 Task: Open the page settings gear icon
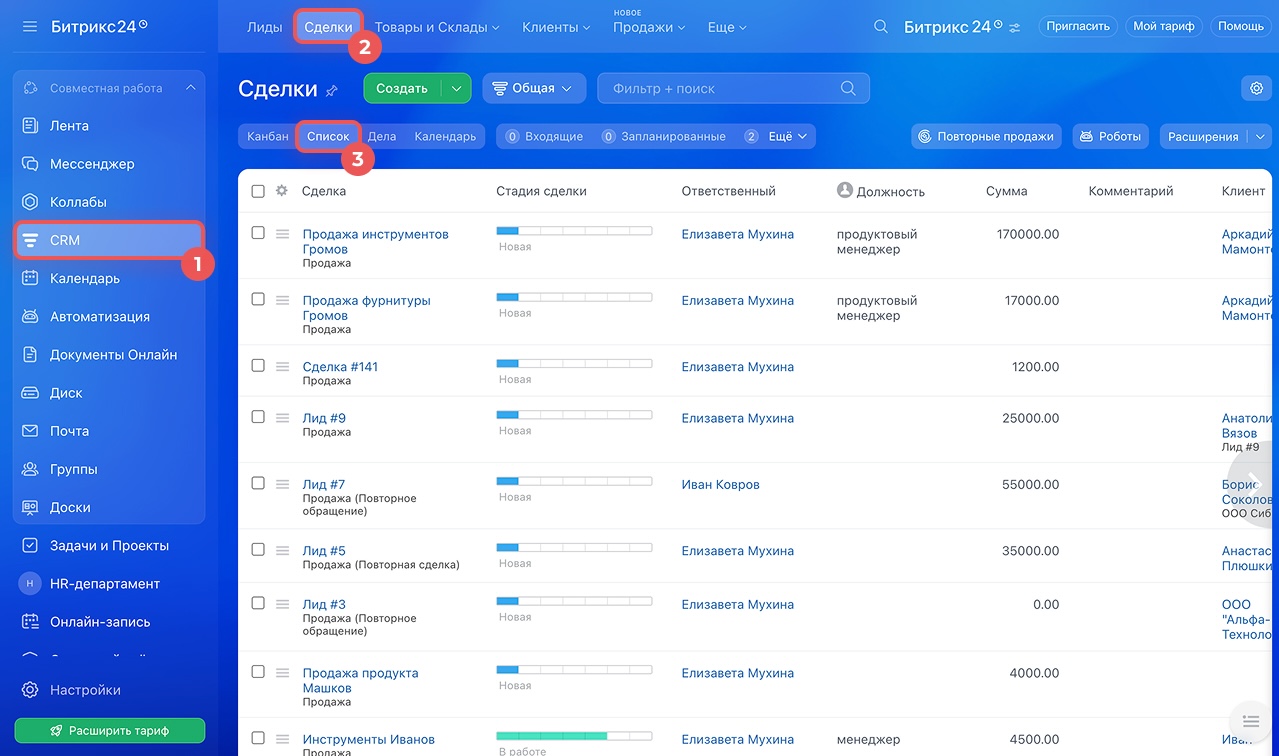pos(1256,89)
